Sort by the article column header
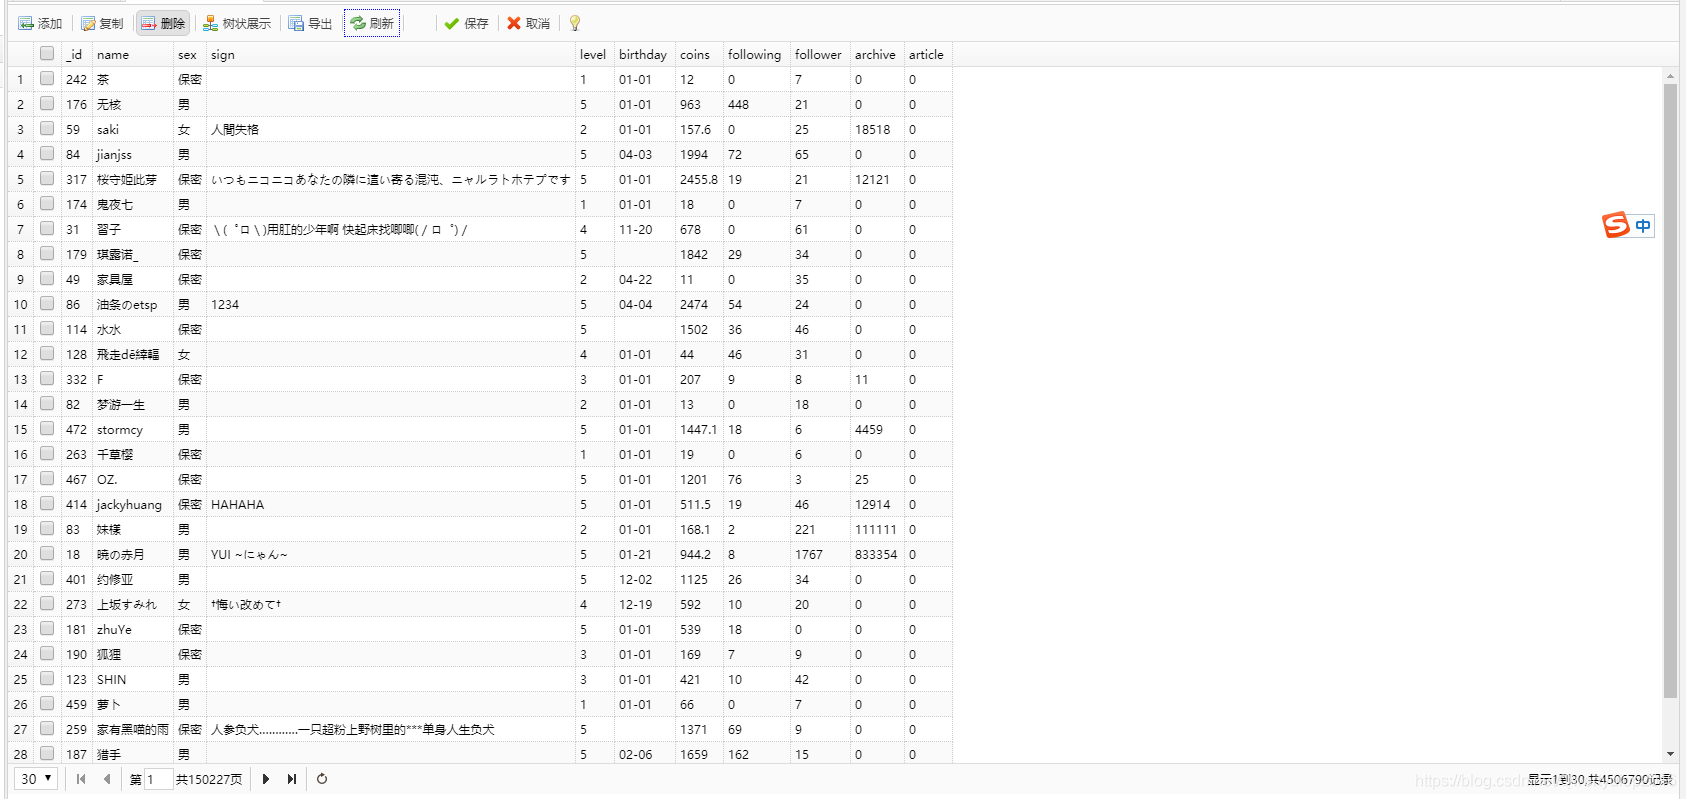Image resolution: width=1686 pixels, height=799 pixels. coord(928,54)
